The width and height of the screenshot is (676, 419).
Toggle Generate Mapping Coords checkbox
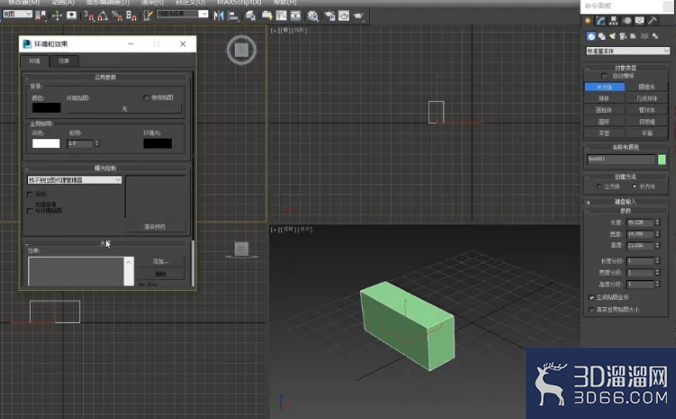pos(592,297)
